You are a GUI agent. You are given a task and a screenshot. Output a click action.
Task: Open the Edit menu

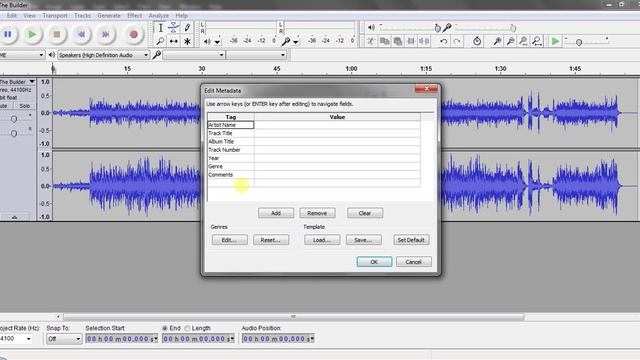click(x=11, y=16)
